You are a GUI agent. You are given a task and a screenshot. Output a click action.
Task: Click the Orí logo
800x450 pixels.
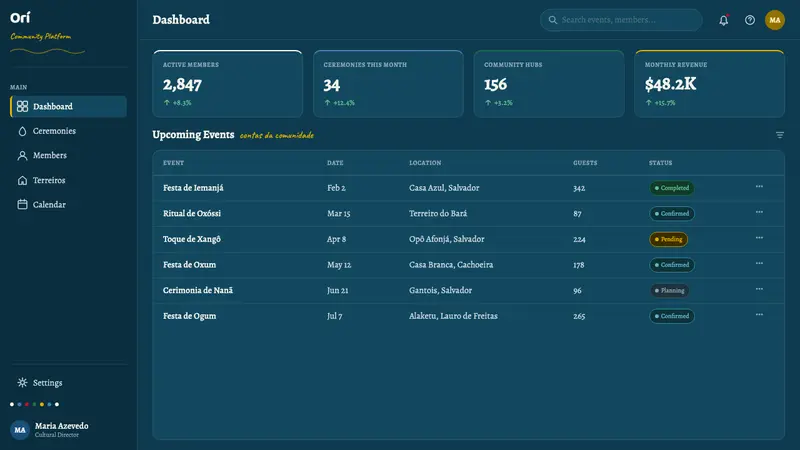[x=20, y=18]
